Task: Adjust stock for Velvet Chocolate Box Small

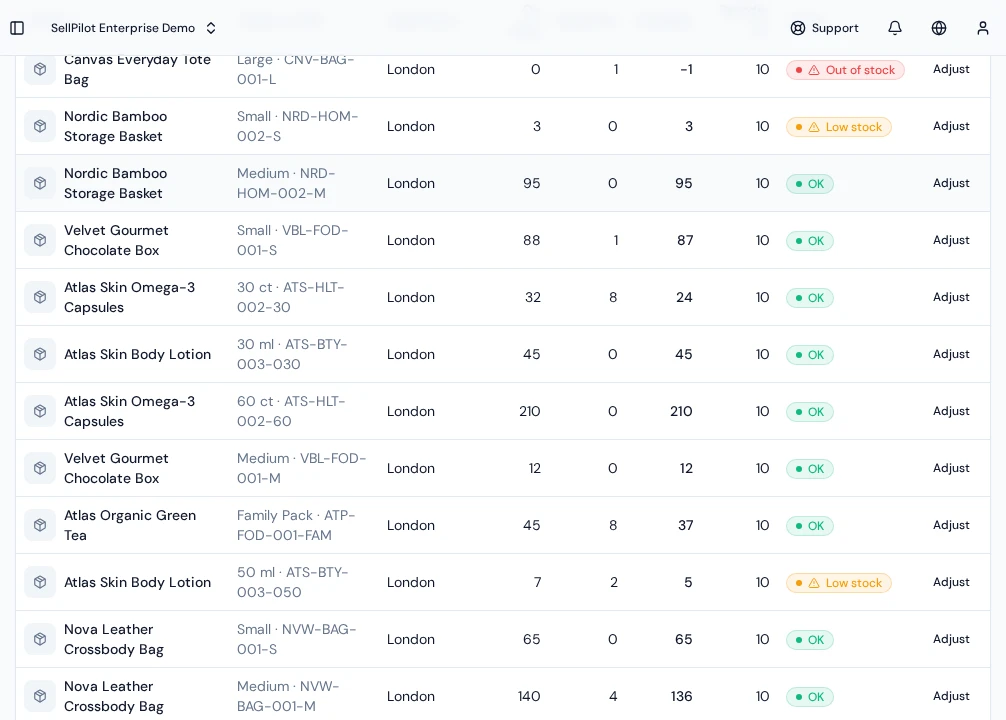Action: [951, 240]
